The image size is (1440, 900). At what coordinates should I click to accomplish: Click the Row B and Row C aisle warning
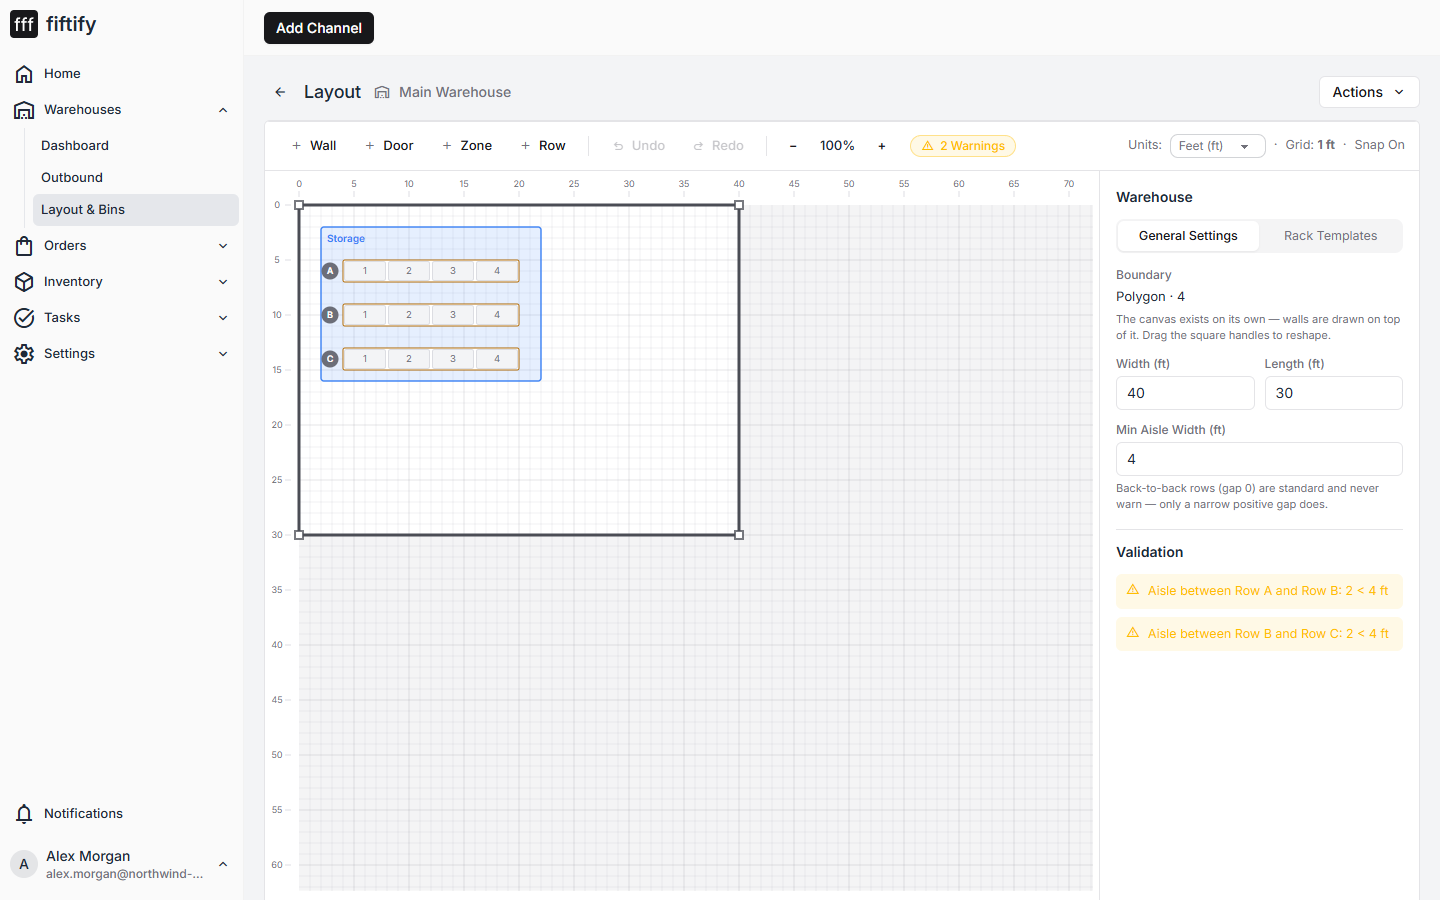tap(1259, 634)
